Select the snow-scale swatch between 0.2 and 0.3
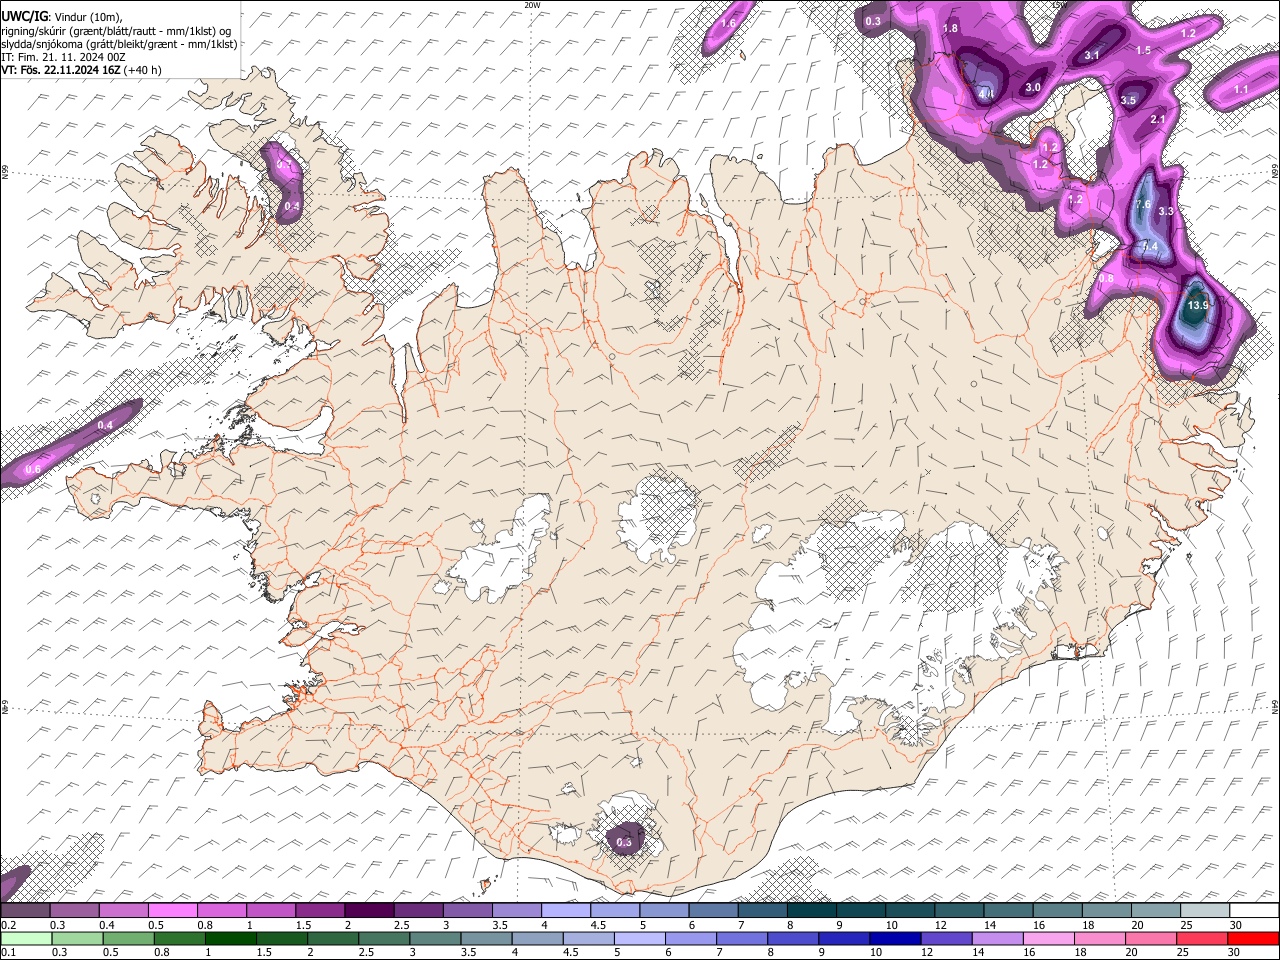1280x960 pixels. coord(25,910)
